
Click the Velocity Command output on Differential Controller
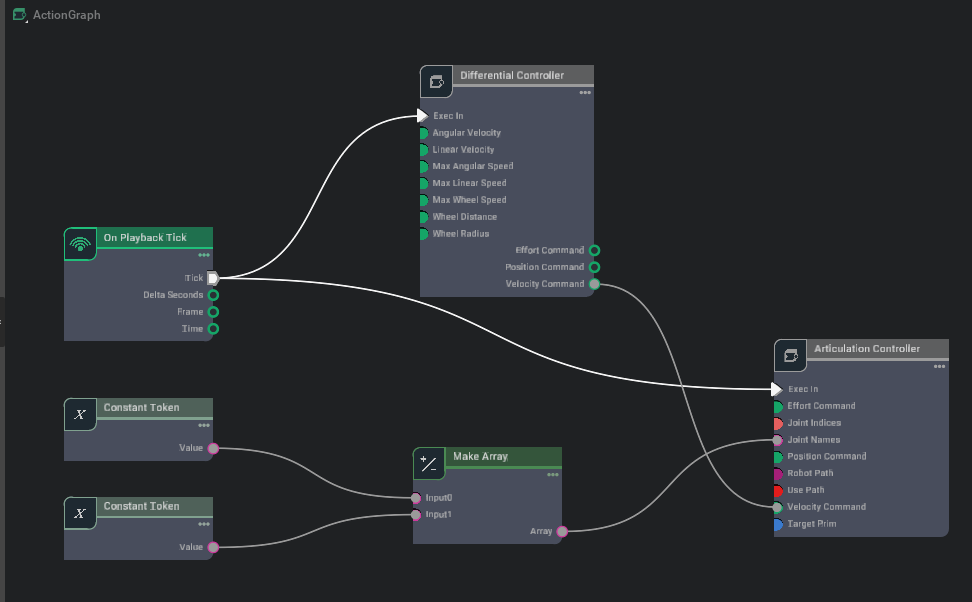595,284
